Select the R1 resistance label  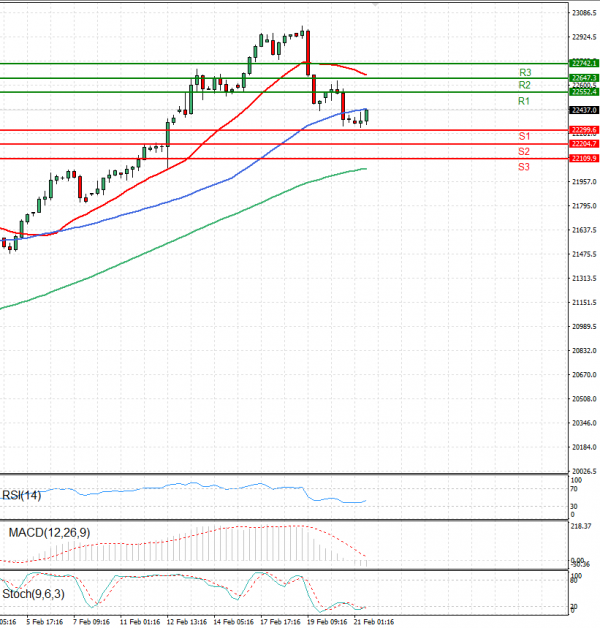point(523,101)
